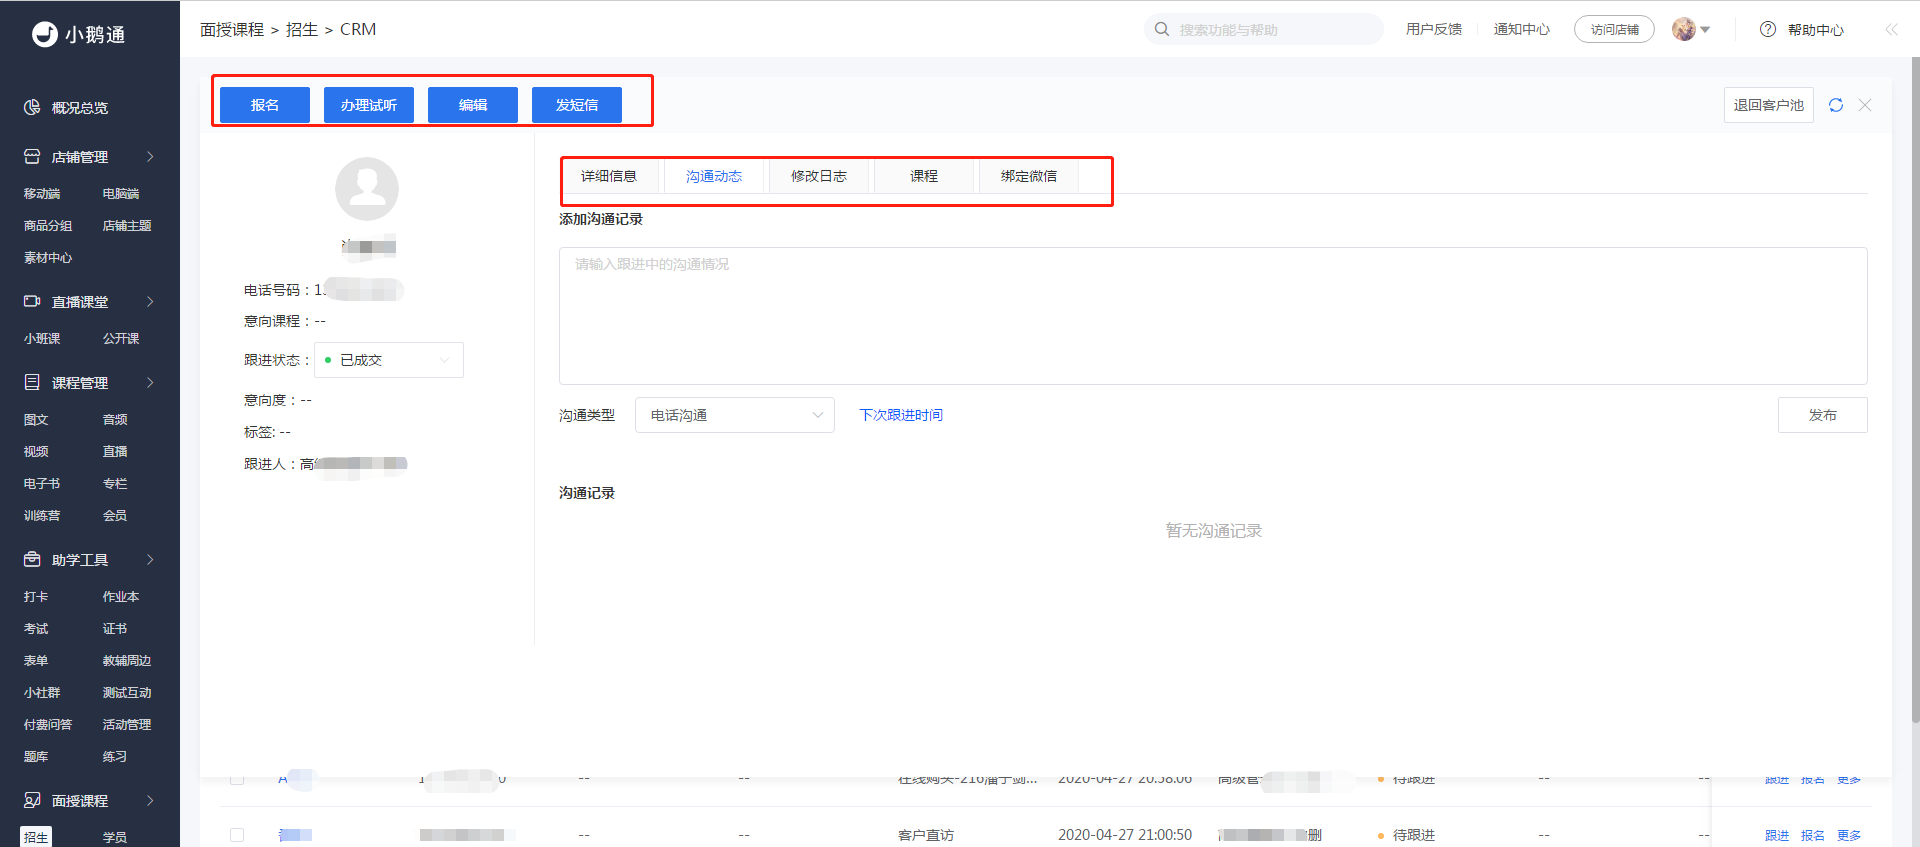
Task: Expand the 课程管理 section chevron
Action: click(x=150, y=382)
